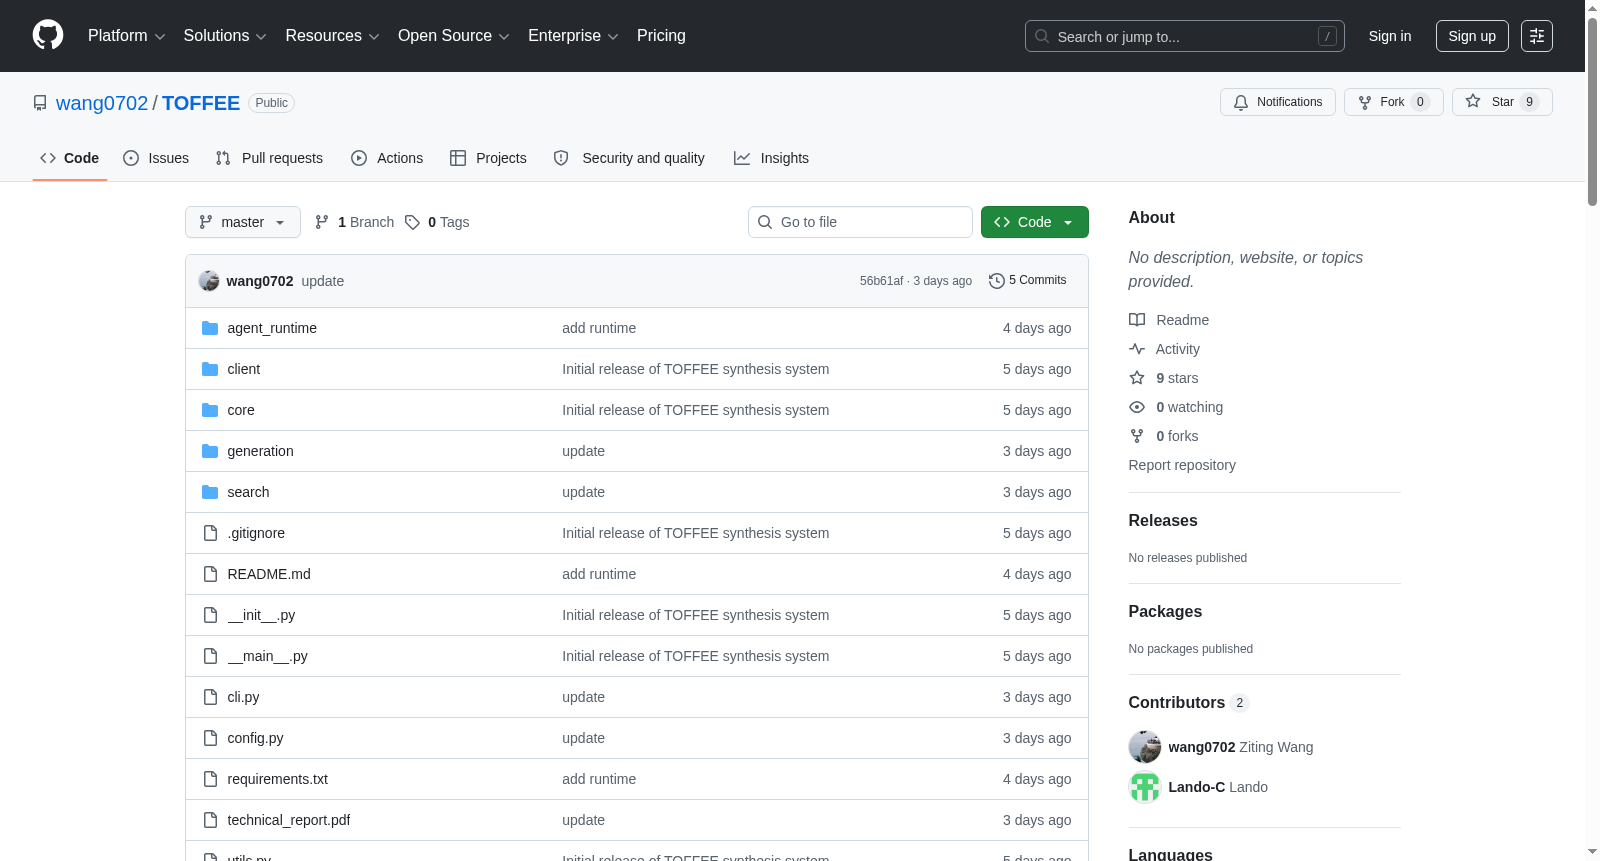Open the agent_runtime folder name
The height and width of the screenshot is (861, 1600).
[272, 328]
